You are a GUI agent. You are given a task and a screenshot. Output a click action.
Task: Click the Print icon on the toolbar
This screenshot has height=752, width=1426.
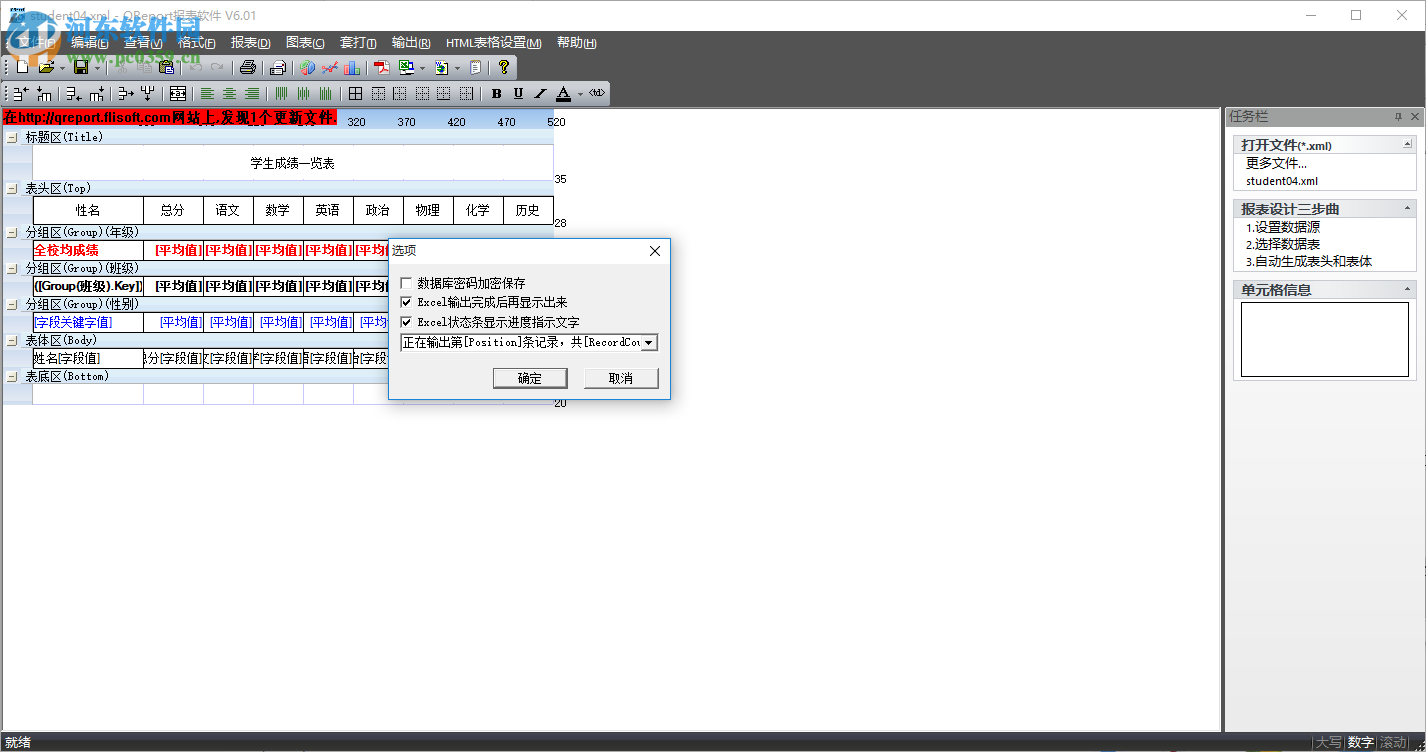tap(248, 67)
